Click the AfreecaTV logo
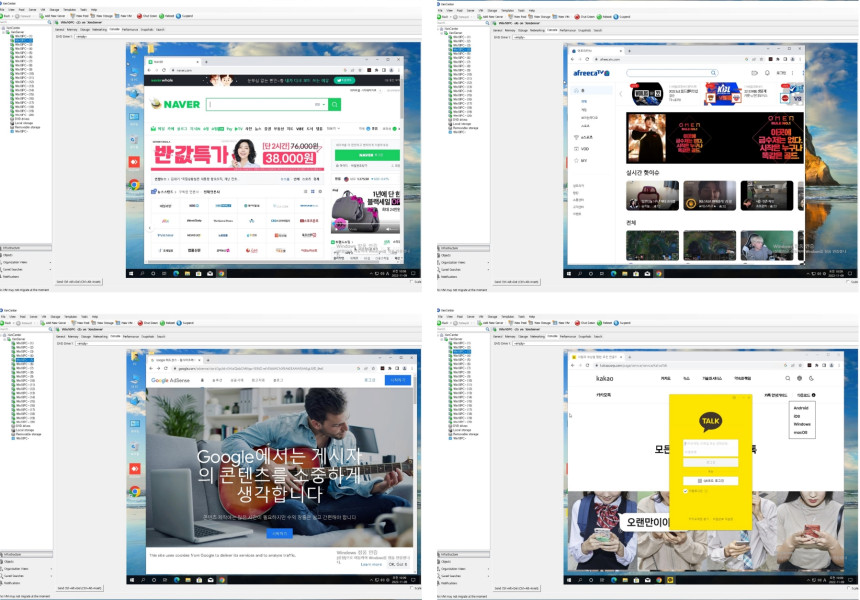This screenshot has height=600, width=860. click(x=591, y=73)
